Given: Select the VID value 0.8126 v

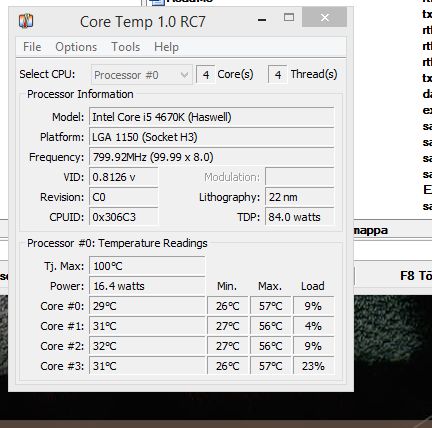Looking at the screenshot, I should (x=124, y=177).
